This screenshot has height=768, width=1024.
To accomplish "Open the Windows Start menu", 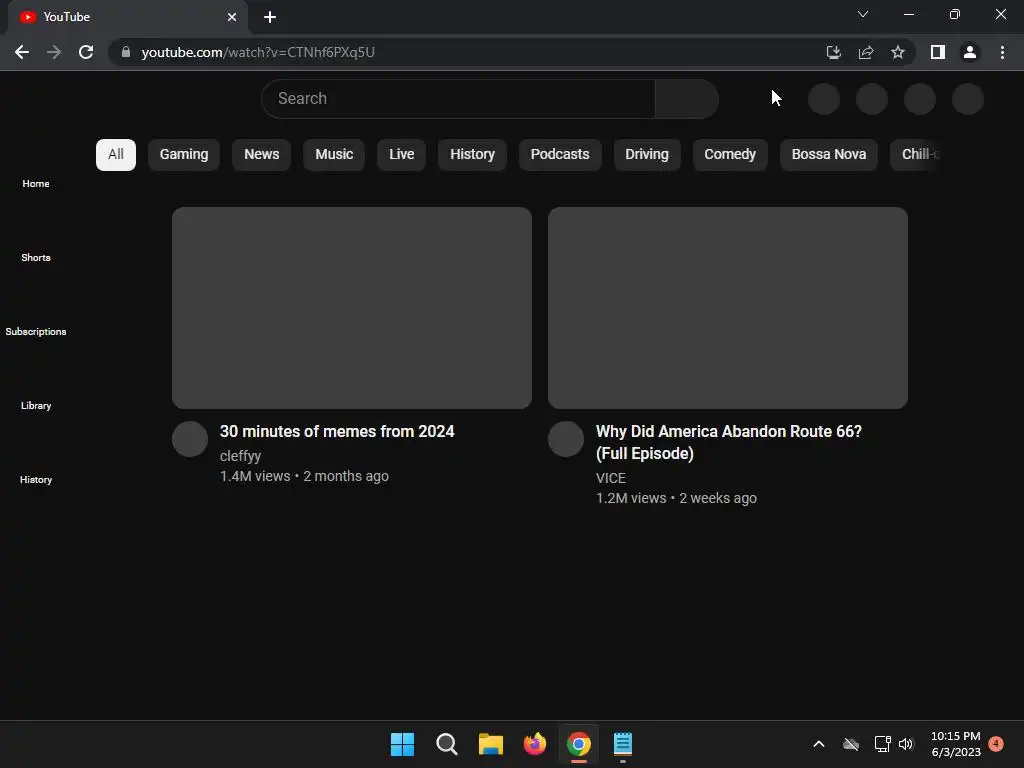I will click(402, 744).
